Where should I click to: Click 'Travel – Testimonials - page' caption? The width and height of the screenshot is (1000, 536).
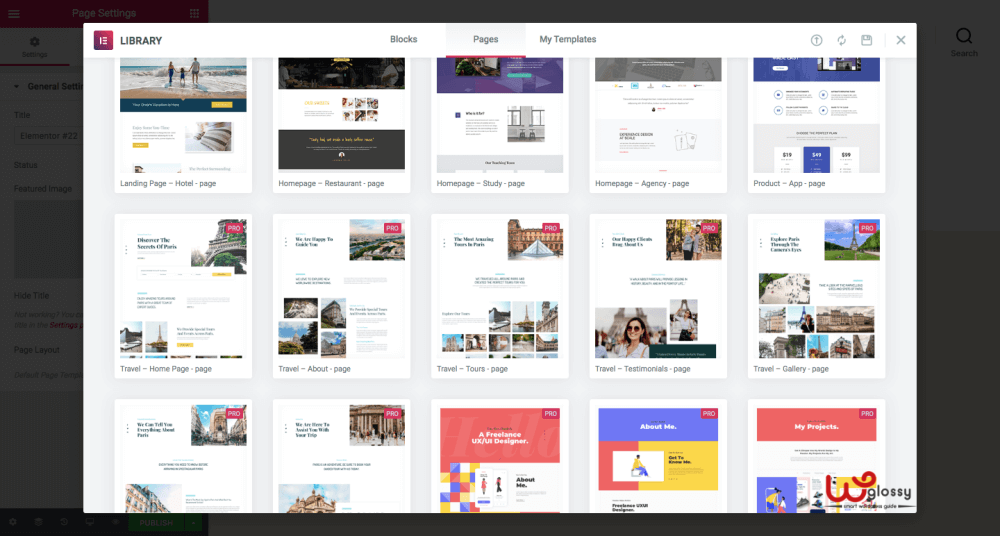point(643,369)
